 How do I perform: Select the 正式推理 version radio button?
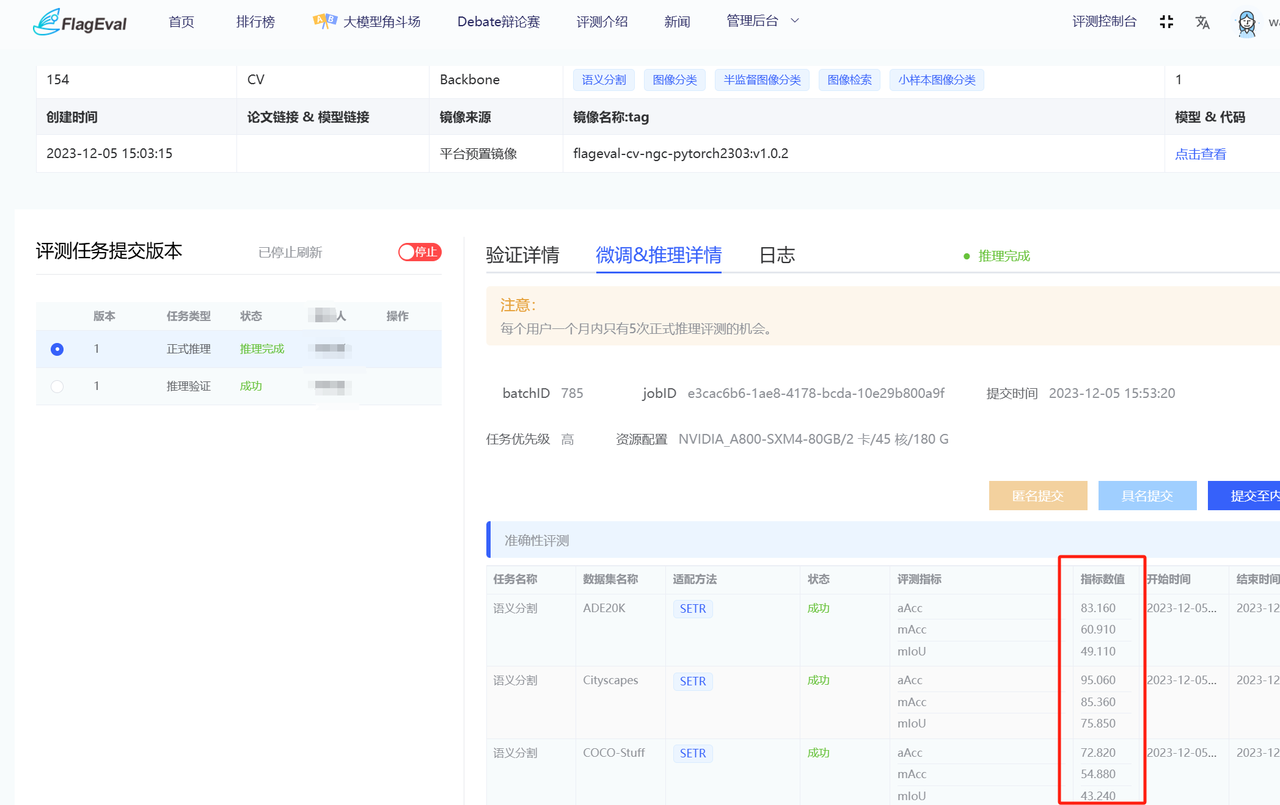pyautogui.click(x=57, y=349)
